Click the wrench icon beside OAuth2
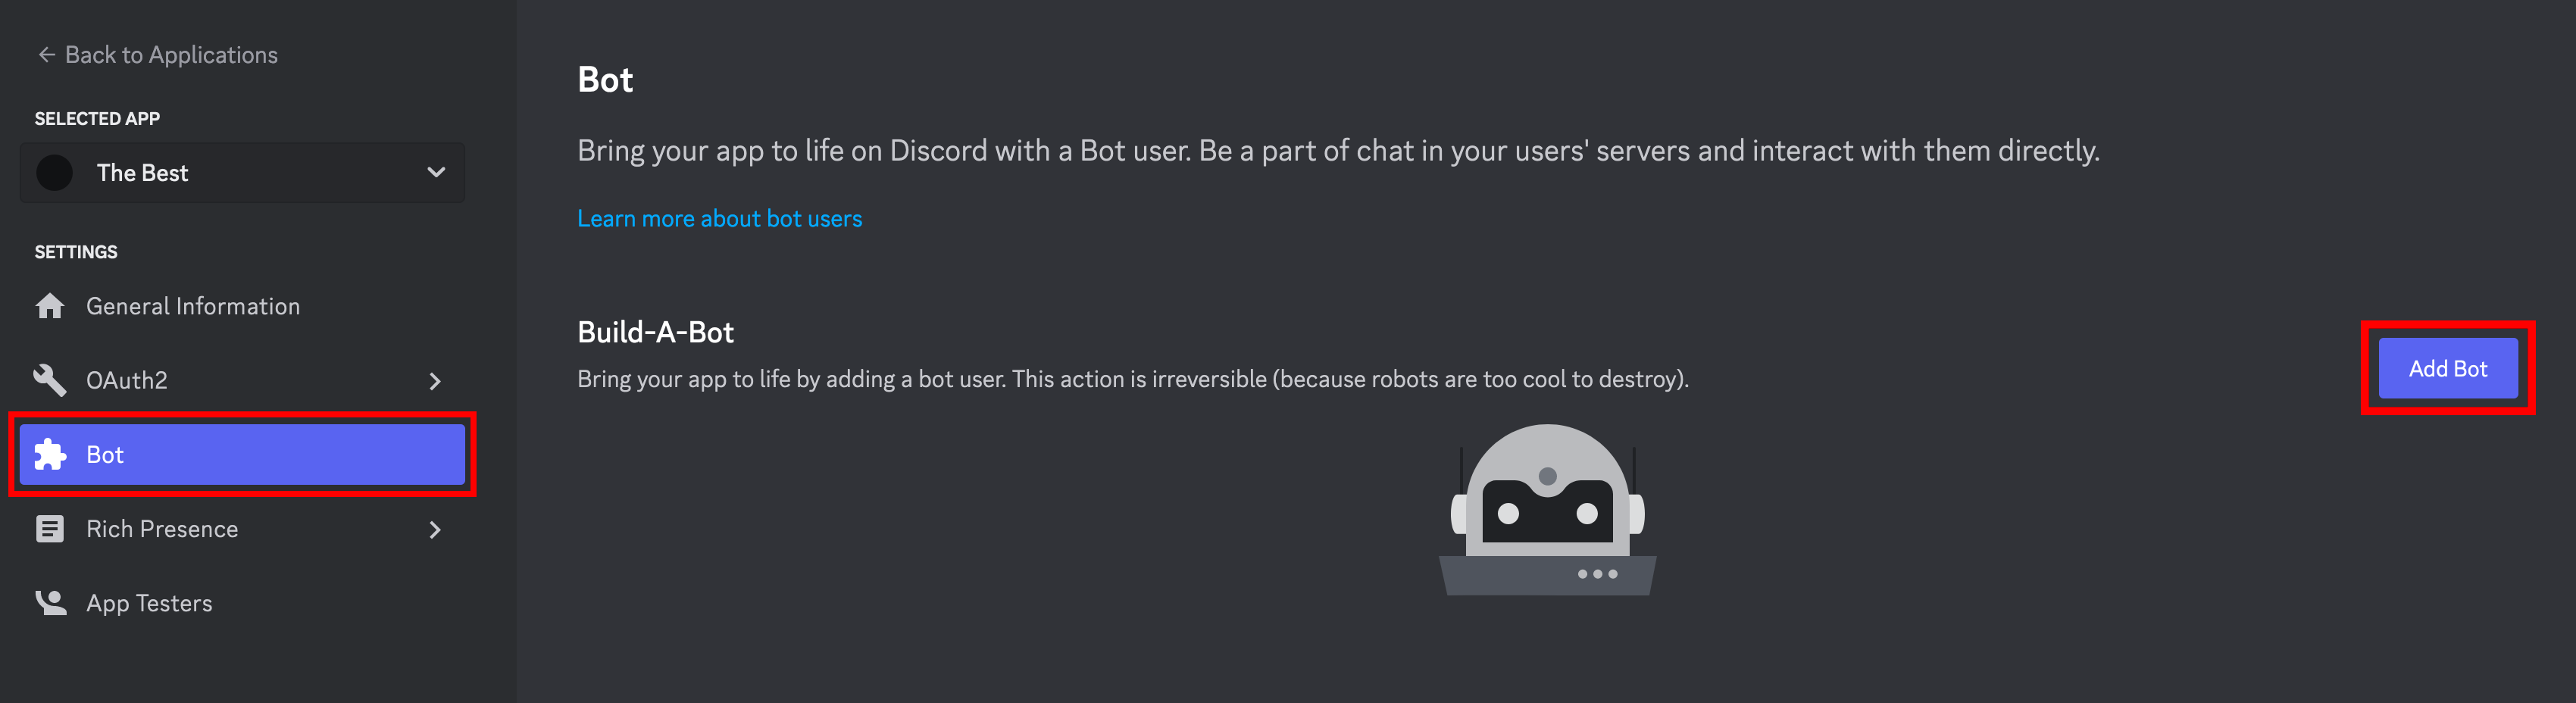The image size is (2576, 703). (x=50, y=380)
